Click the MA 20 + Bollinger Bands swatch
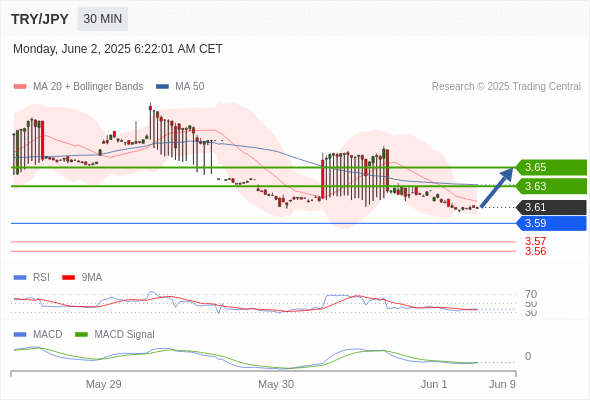 (20, 87)
